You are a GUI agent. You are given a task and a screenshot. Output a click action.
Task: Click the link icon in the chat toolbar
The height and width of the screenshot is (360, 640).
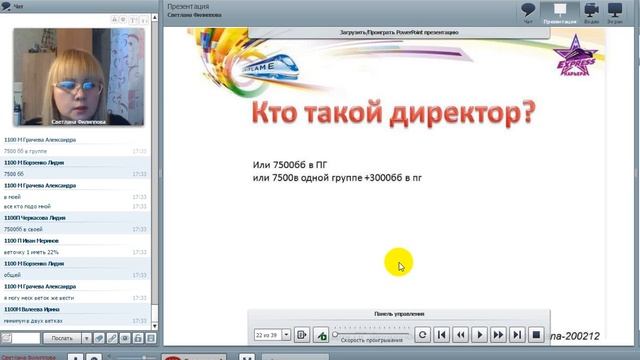click(112, 338)
